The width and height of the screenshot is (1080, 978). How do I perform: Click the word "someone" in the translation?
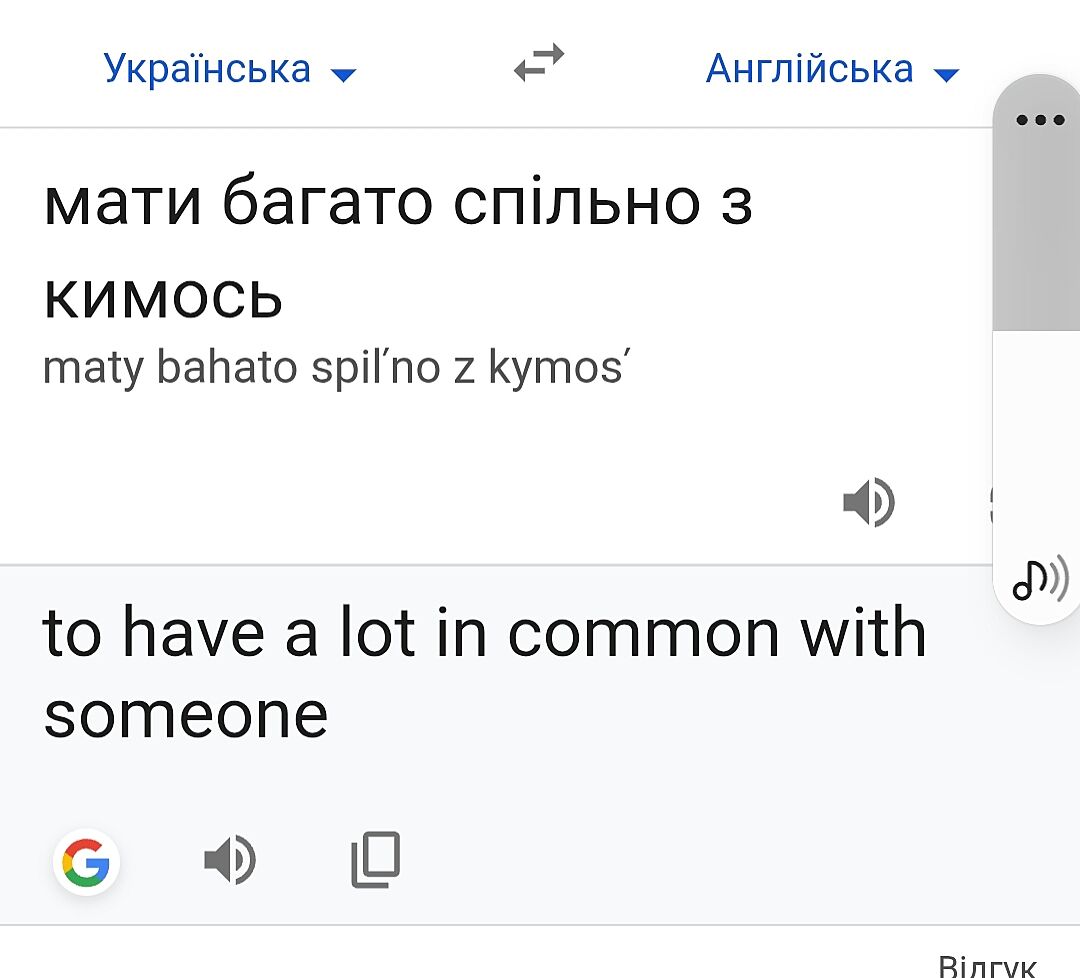click(186, 714)
